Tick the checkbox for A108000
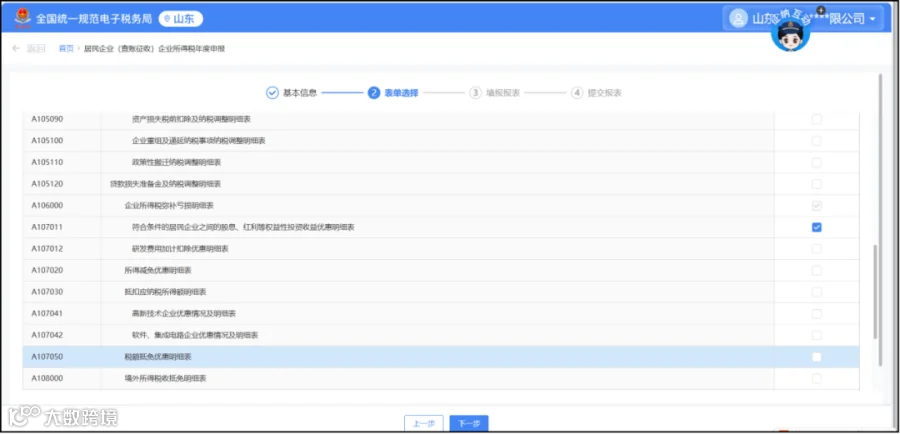The width and height of the screenshot is (900, 434). pos(816,379)
